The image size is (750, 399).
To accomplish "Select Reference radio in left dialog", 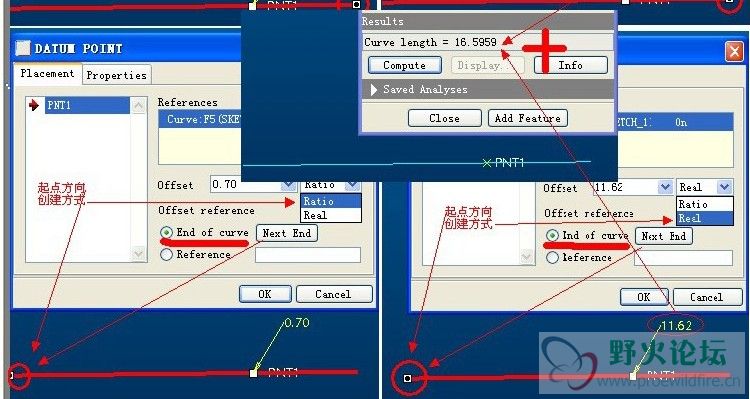I will (166, 255).
